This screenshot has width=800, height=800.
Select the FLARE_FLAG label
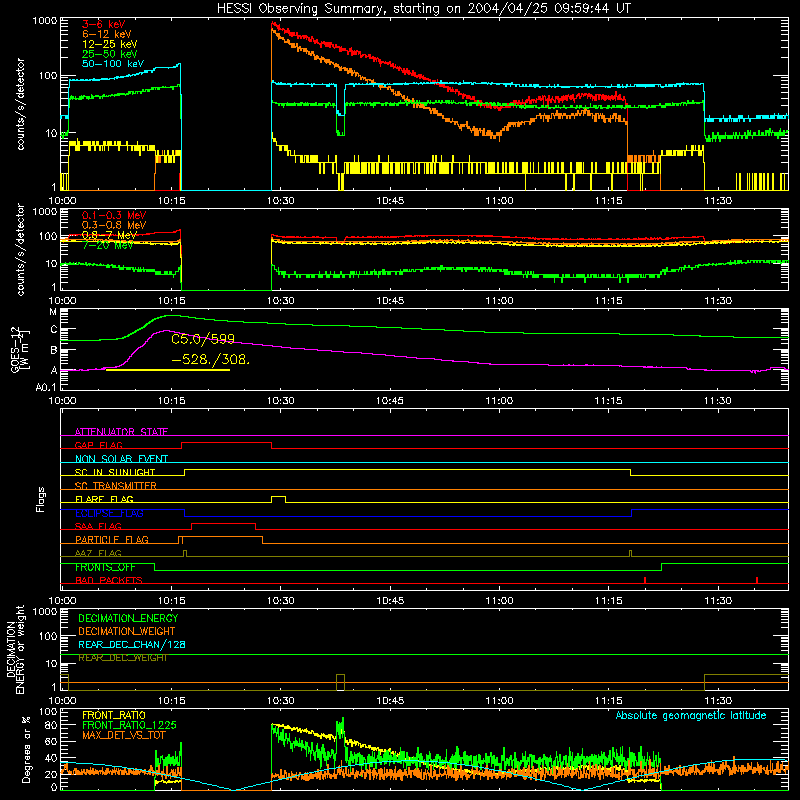(104, 499)
